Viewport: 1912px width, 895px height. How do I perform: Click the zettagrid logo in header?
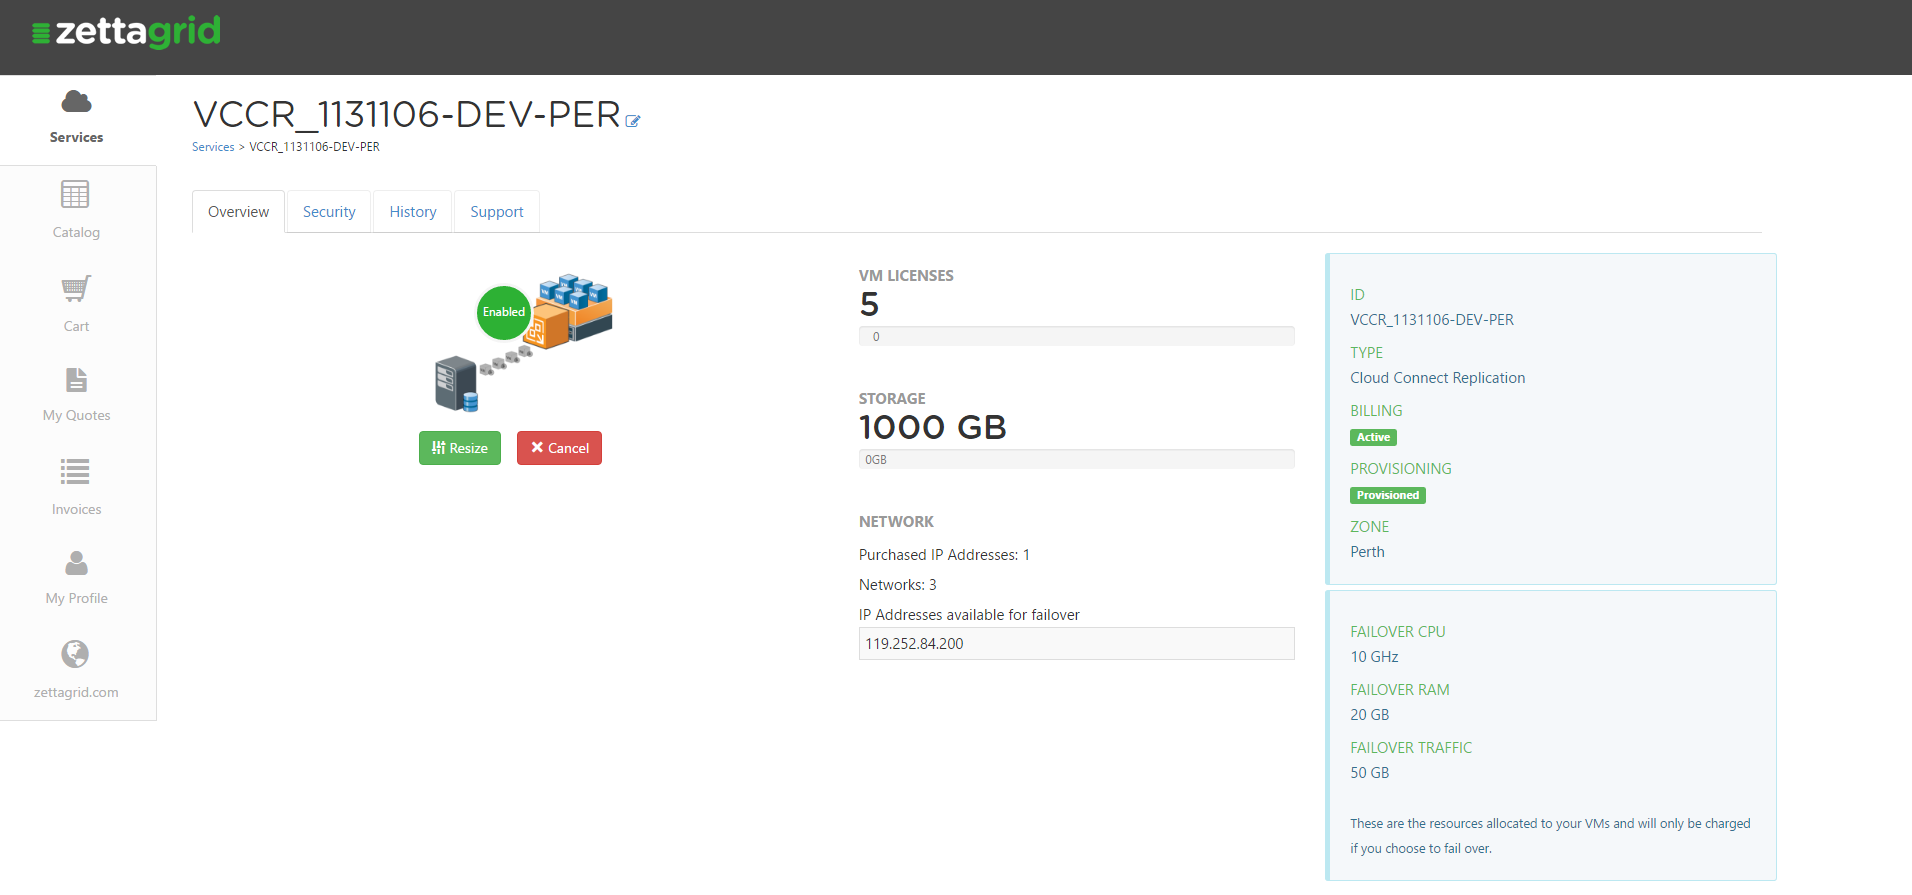[x=126, y=32]
